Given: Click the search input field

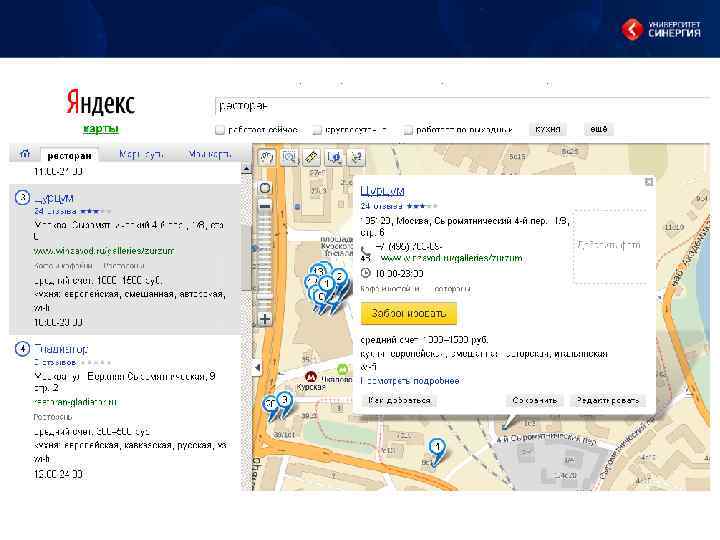Looking at the screenshot, I should pyautogui.click(x=461, y=106).
